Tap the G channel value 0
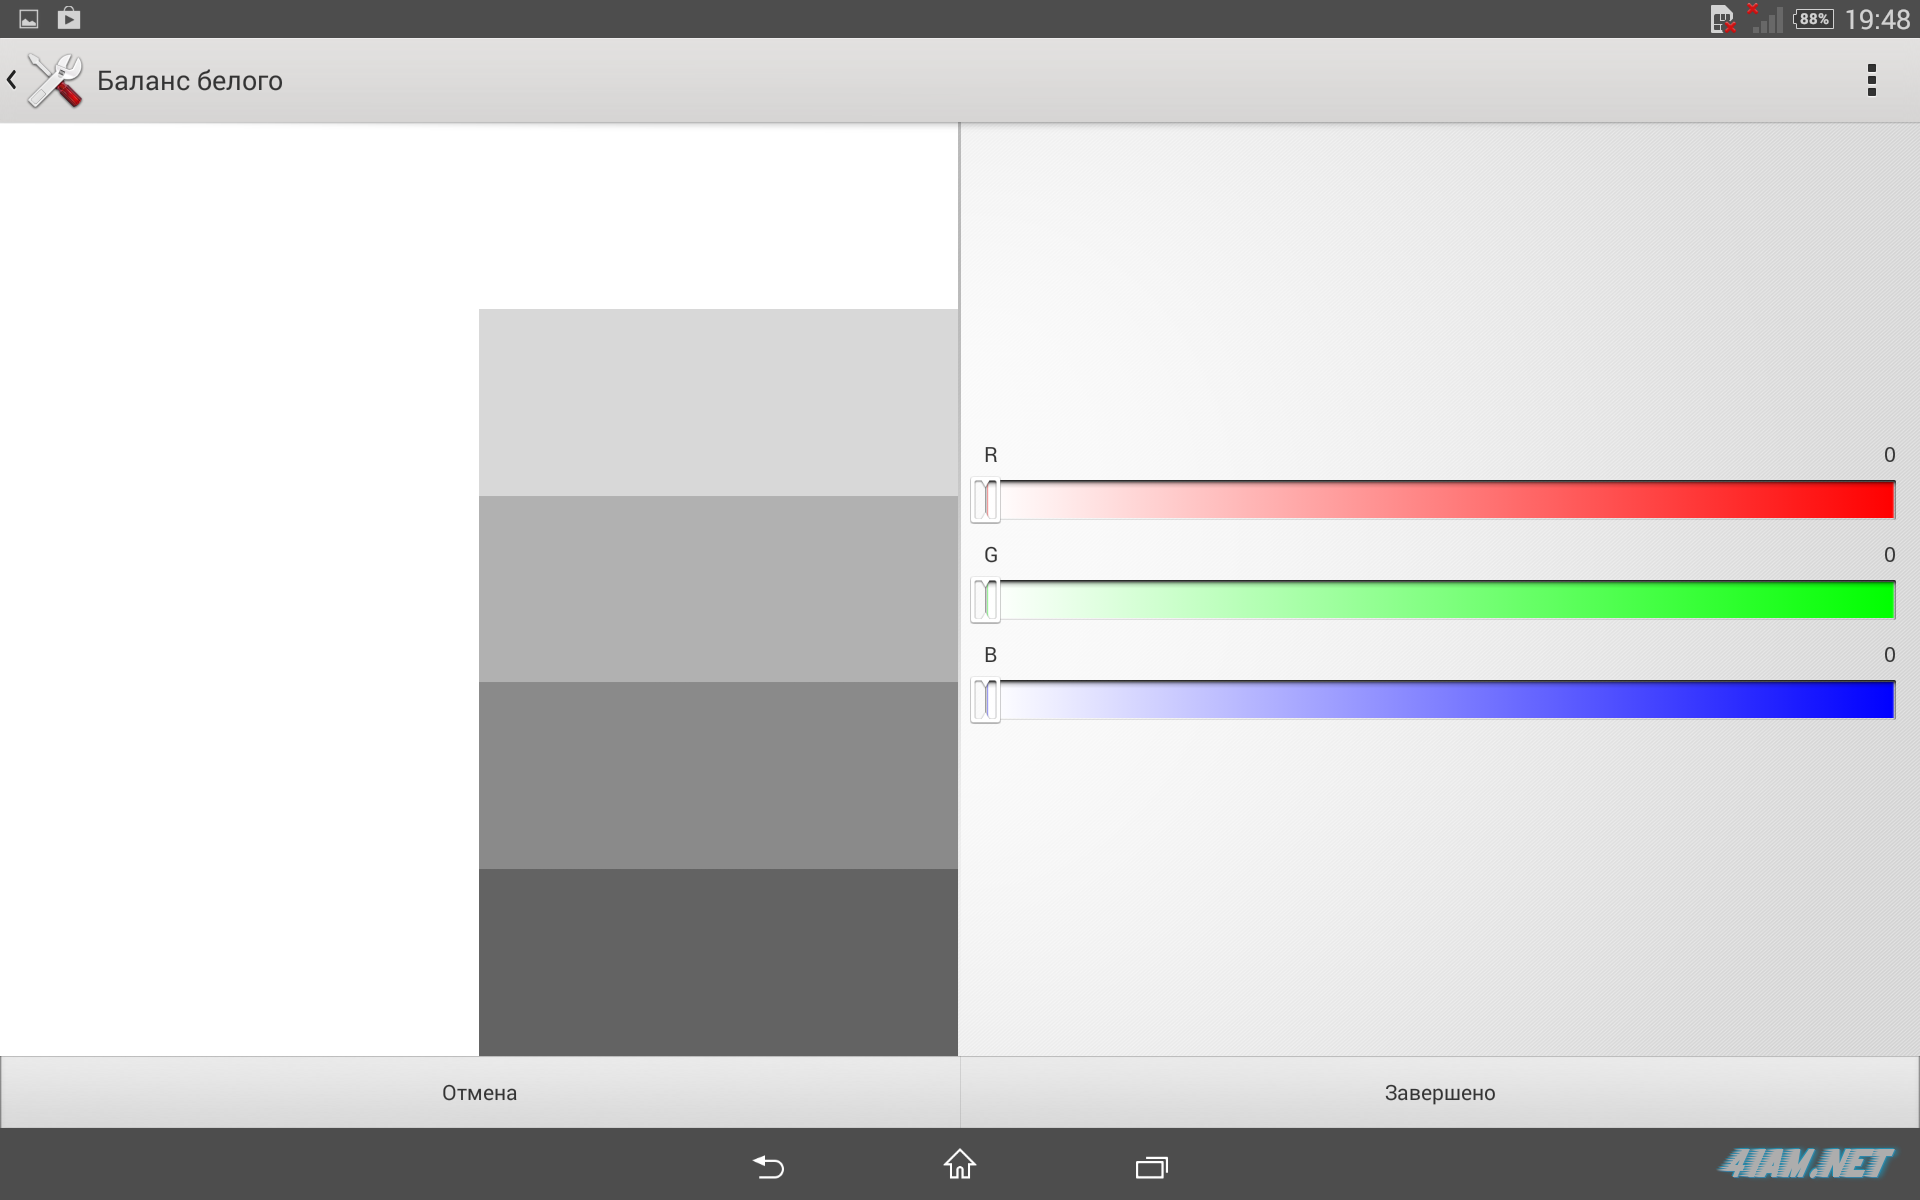This screenshot has width=1920, height=1200. coord(1889,555)
